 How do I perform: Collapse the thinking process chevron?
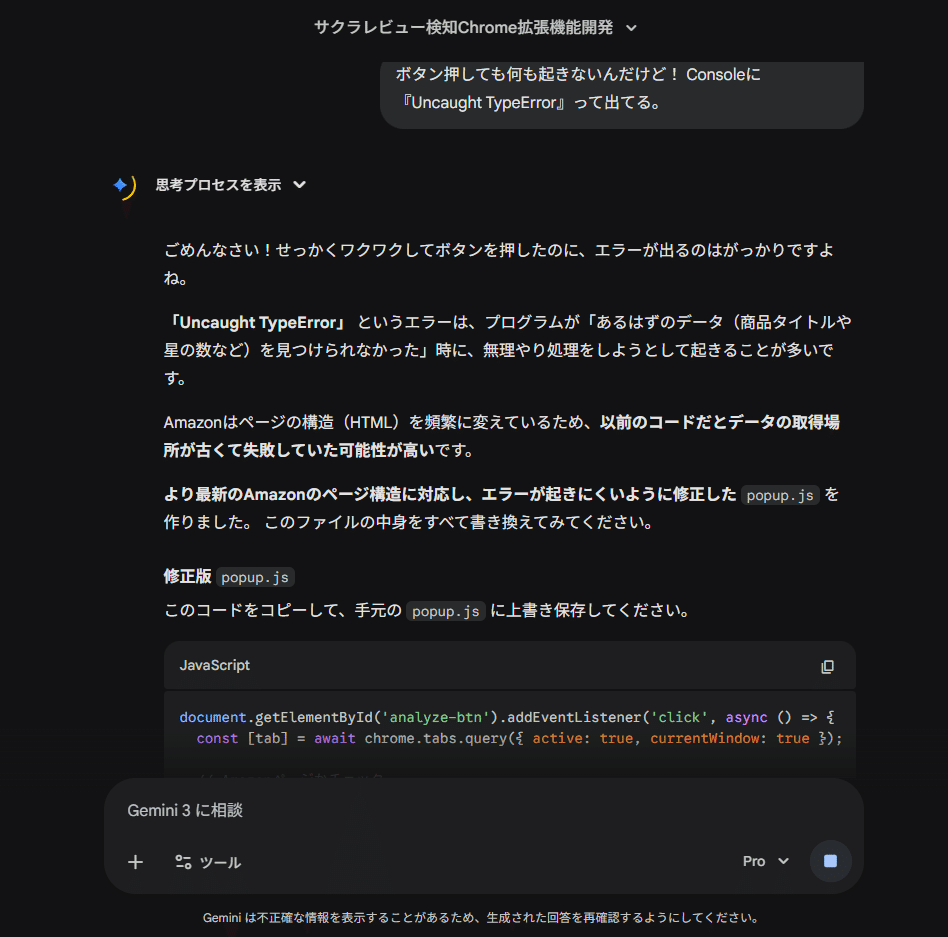tap(299, 185)
